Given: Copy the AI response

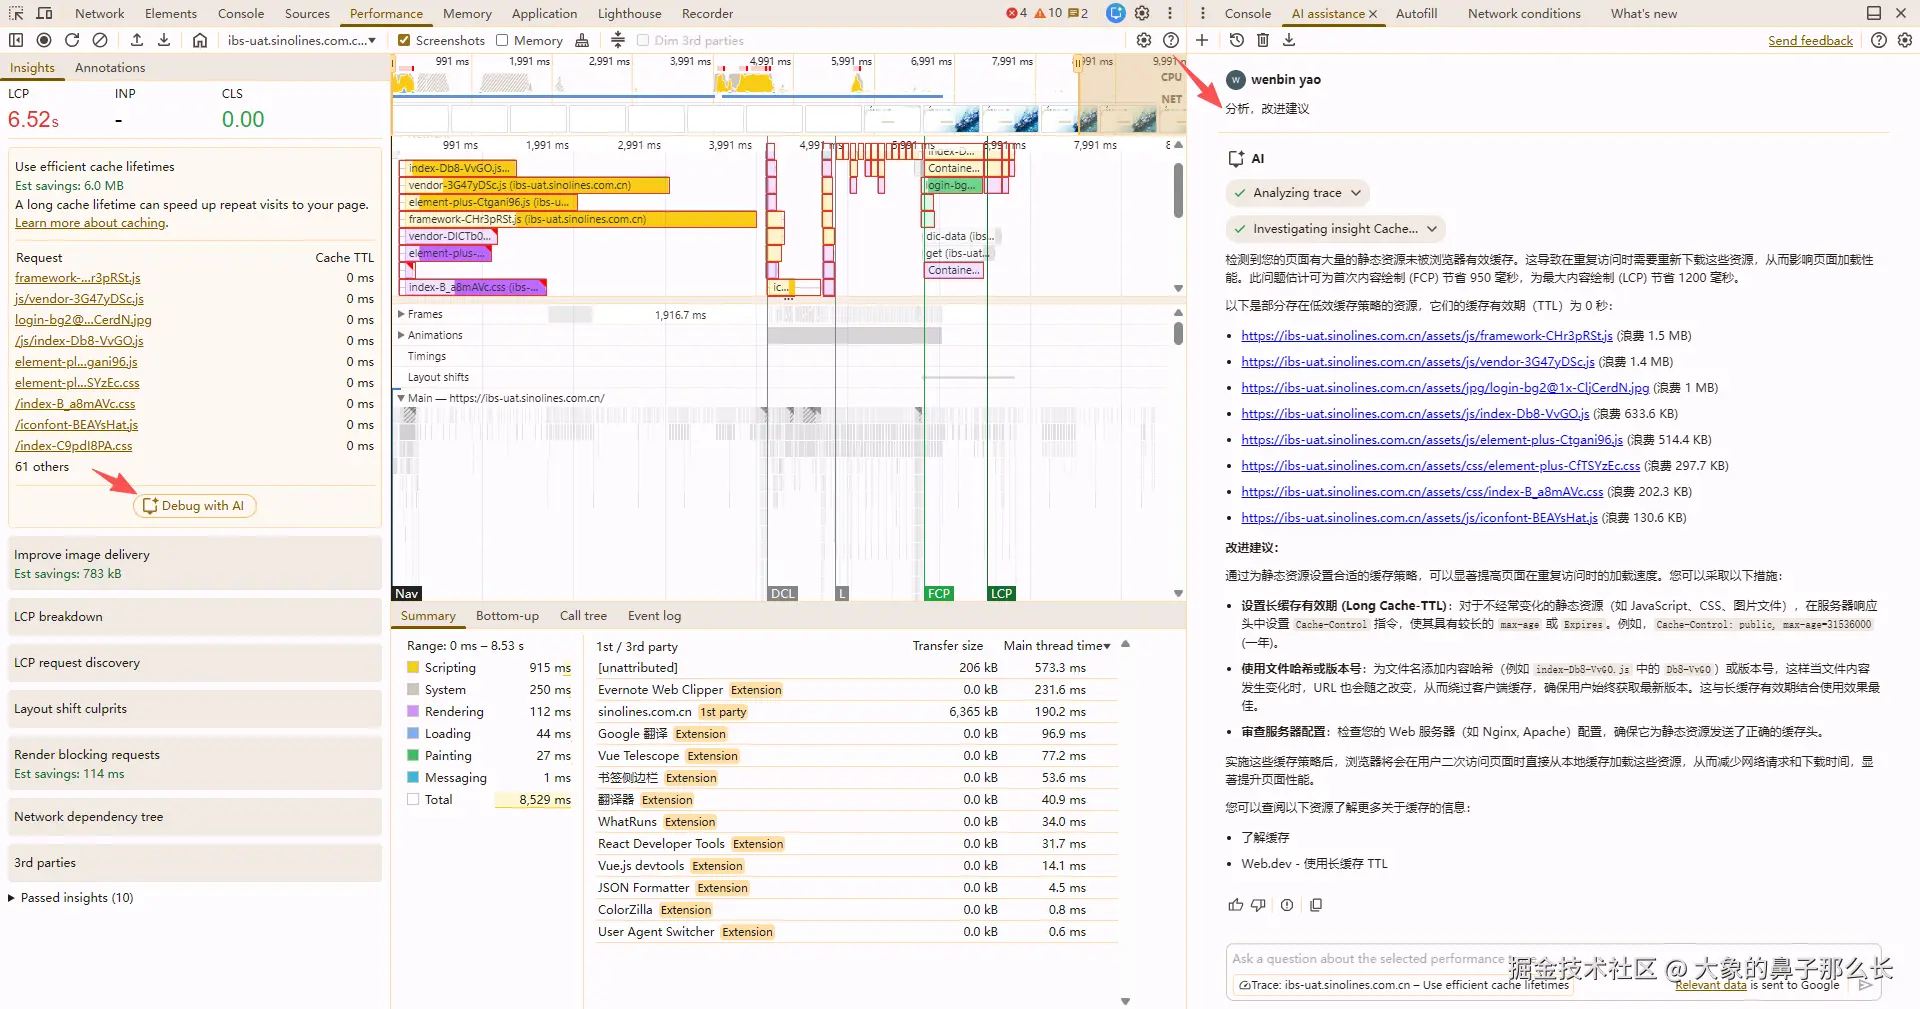Looking at the screenshot, I should [x=1316, y=905].
